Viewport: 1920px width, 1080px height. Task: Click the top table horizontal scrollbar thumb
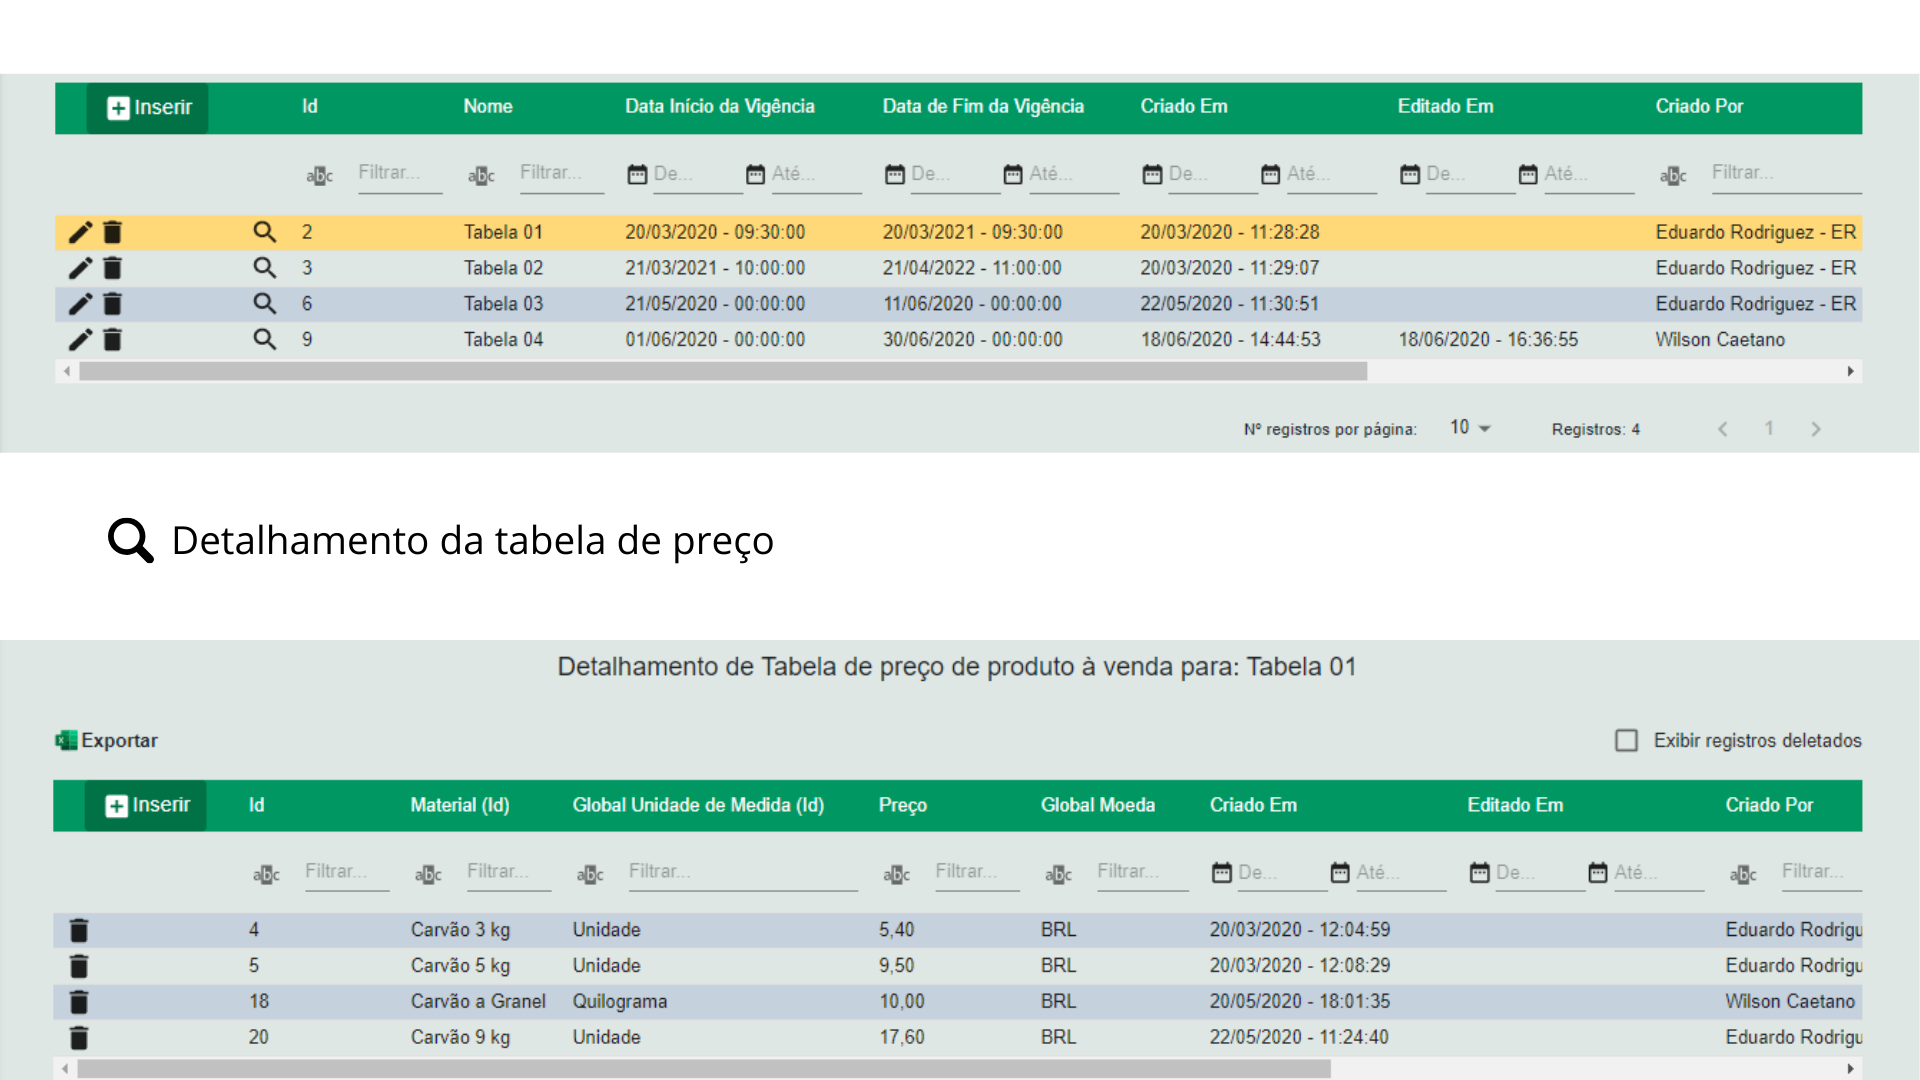(x=722, y=372)
